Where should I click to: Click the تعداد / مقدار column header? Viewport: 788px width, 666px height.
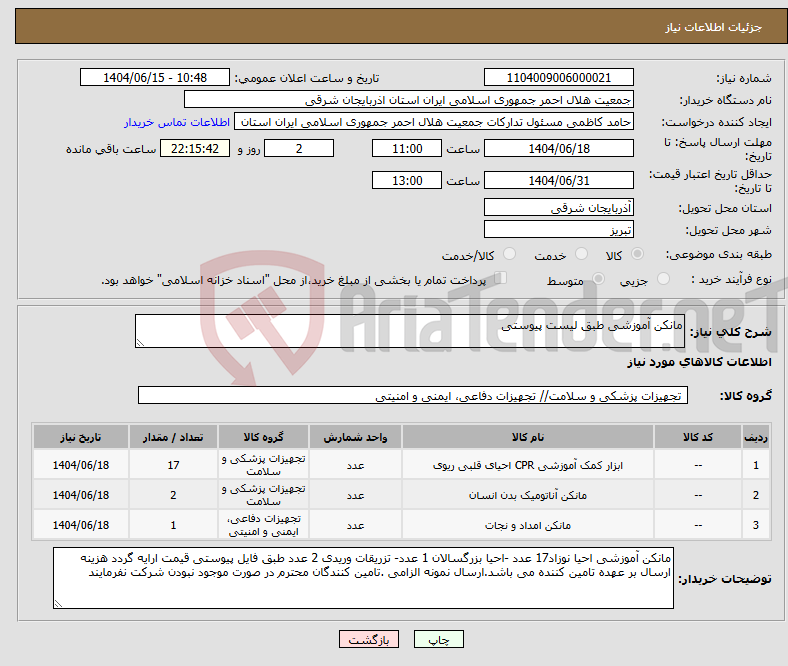(x=173, y=437)
